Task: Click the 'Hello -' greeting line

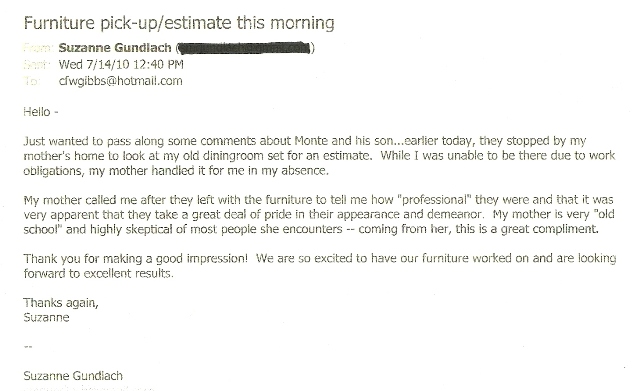Action: point(41,111)
